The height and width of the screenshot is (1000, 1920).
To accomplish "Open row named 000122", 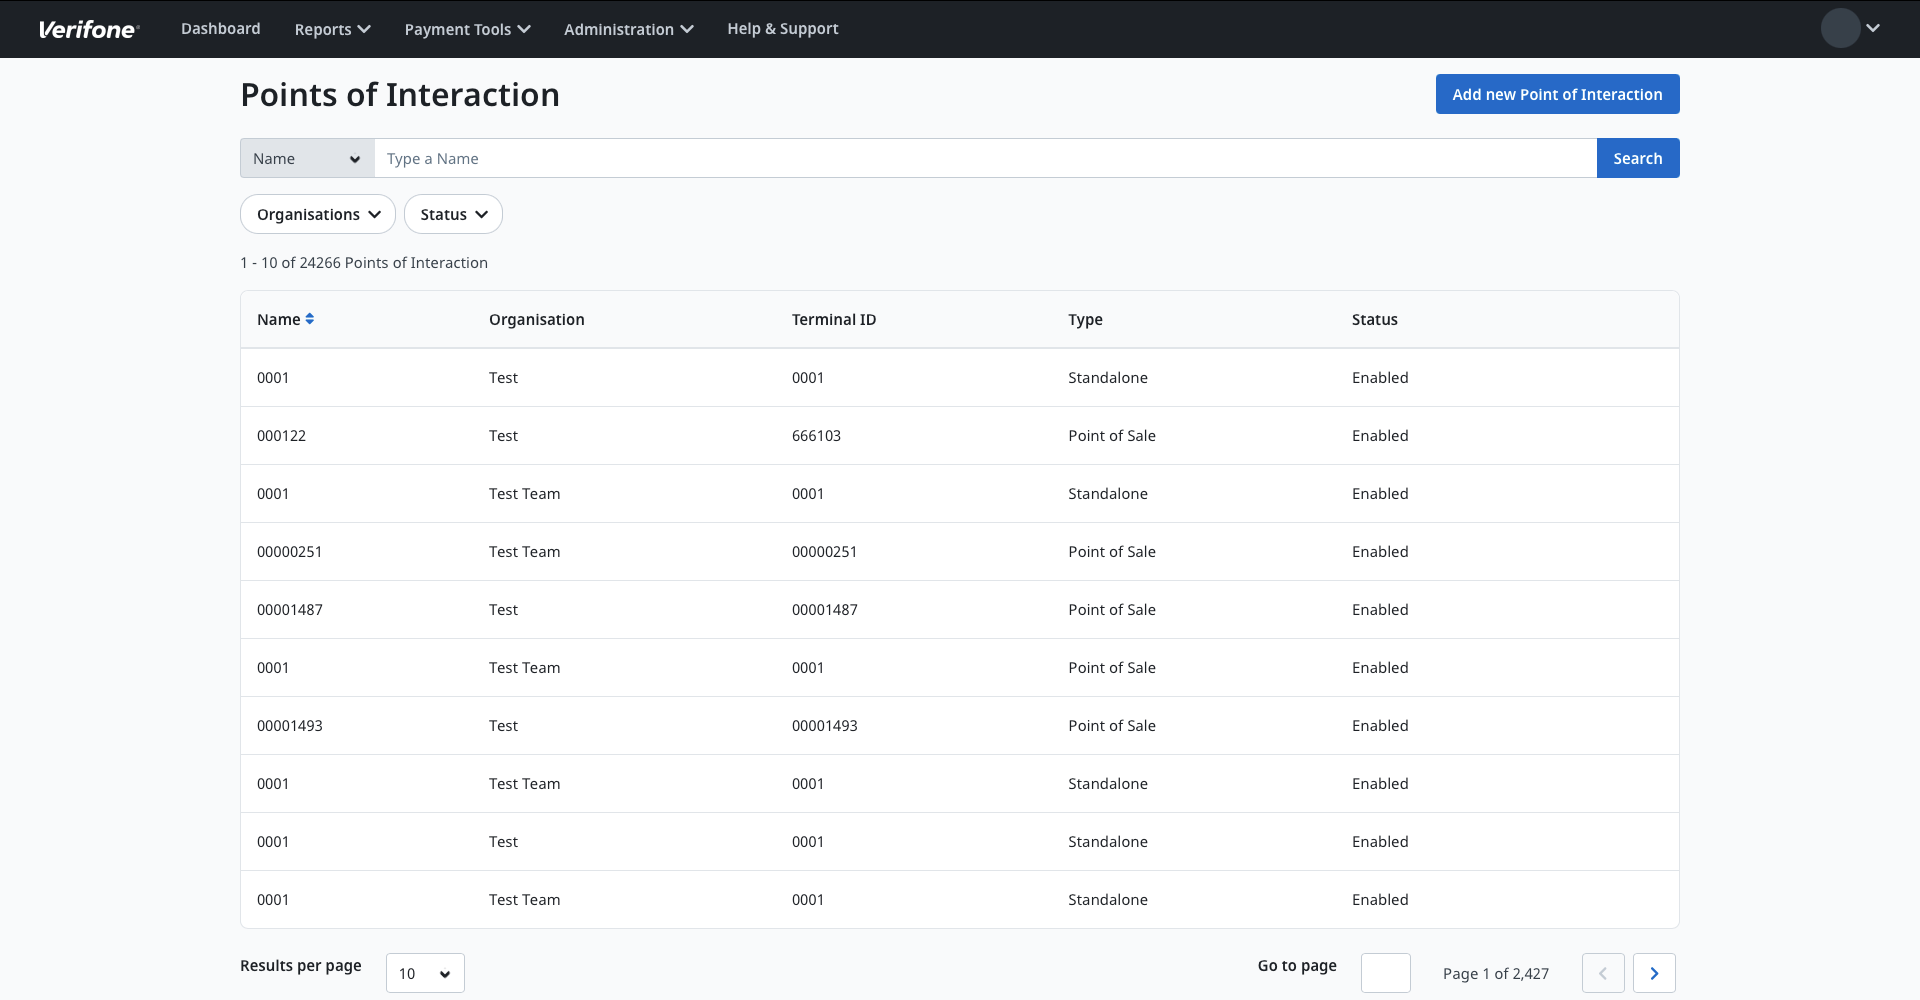I will coord(960,436).
